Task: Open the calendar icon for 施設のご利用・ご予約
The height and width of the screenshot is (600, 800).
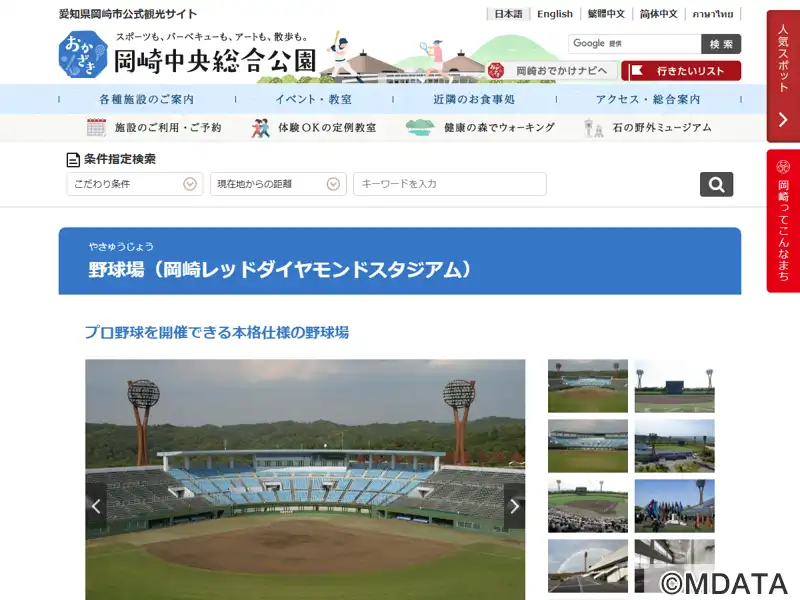Action: coord(96,128)
